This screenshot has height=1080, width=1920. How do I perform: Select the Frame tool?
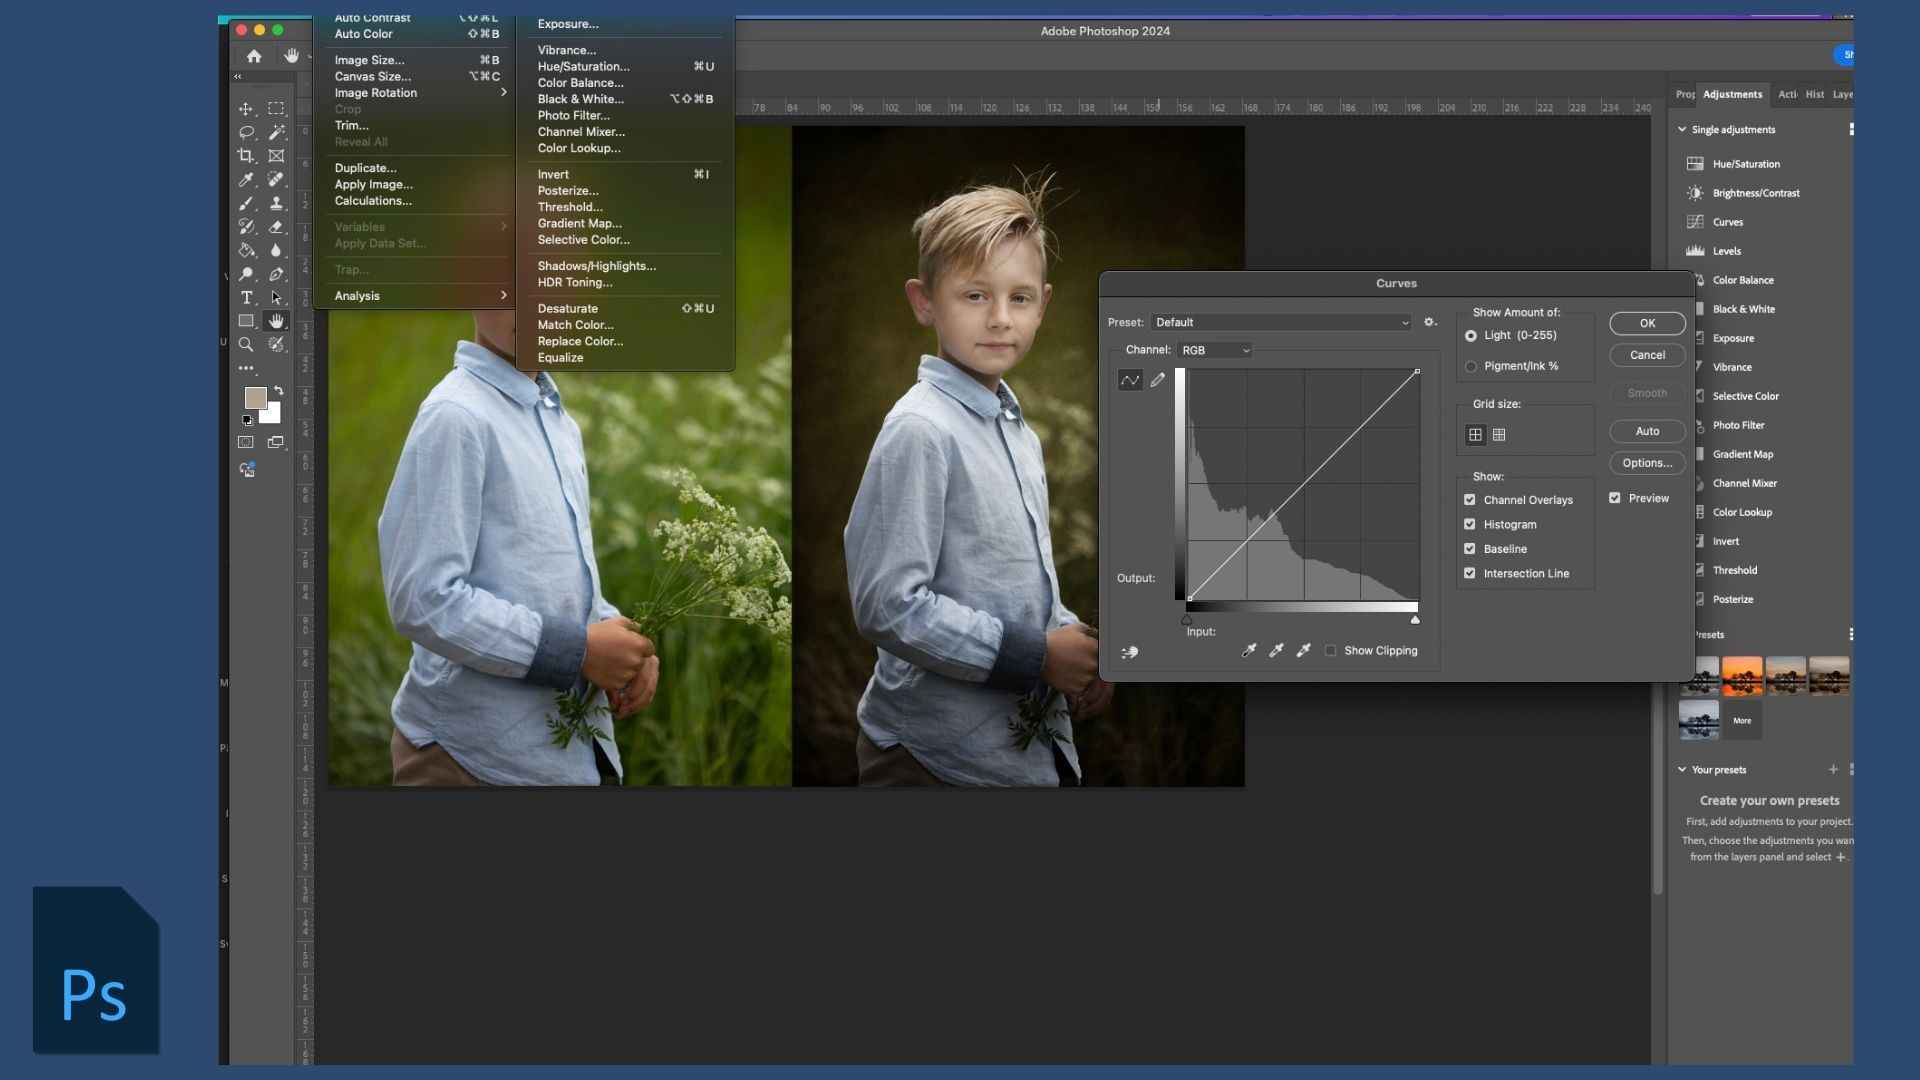coord(276,155)
